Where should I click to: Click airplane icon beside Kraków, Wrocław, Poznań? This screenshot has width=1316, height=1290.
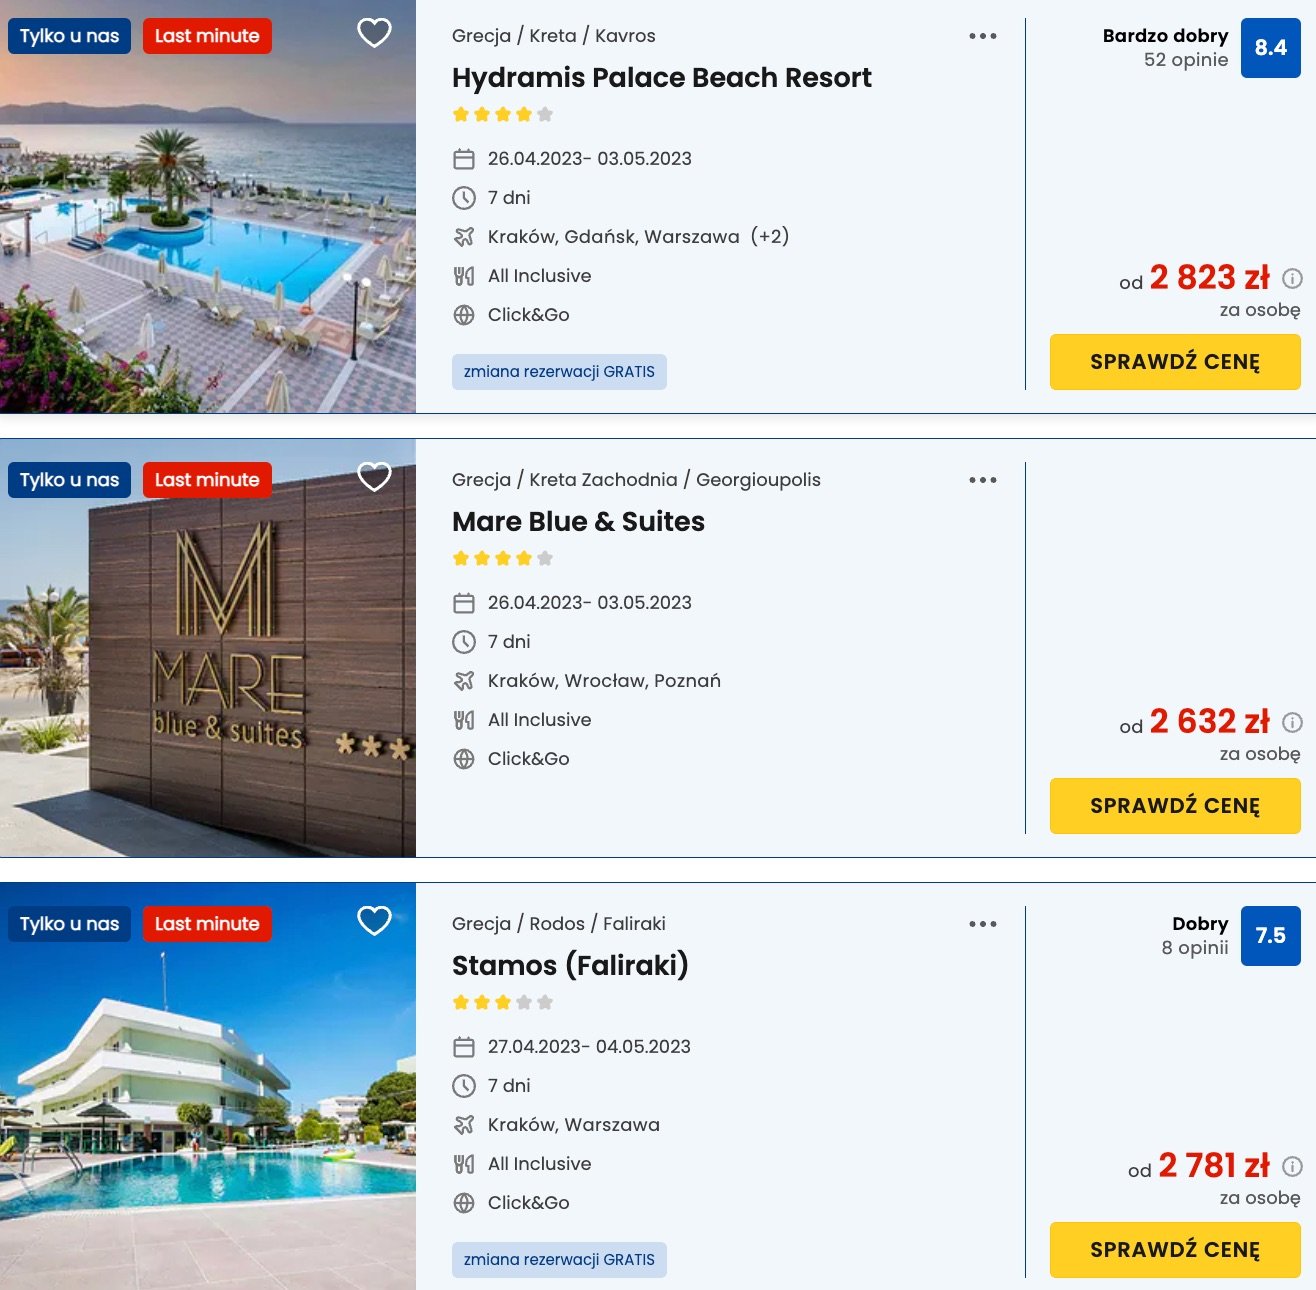click(464, 681)
